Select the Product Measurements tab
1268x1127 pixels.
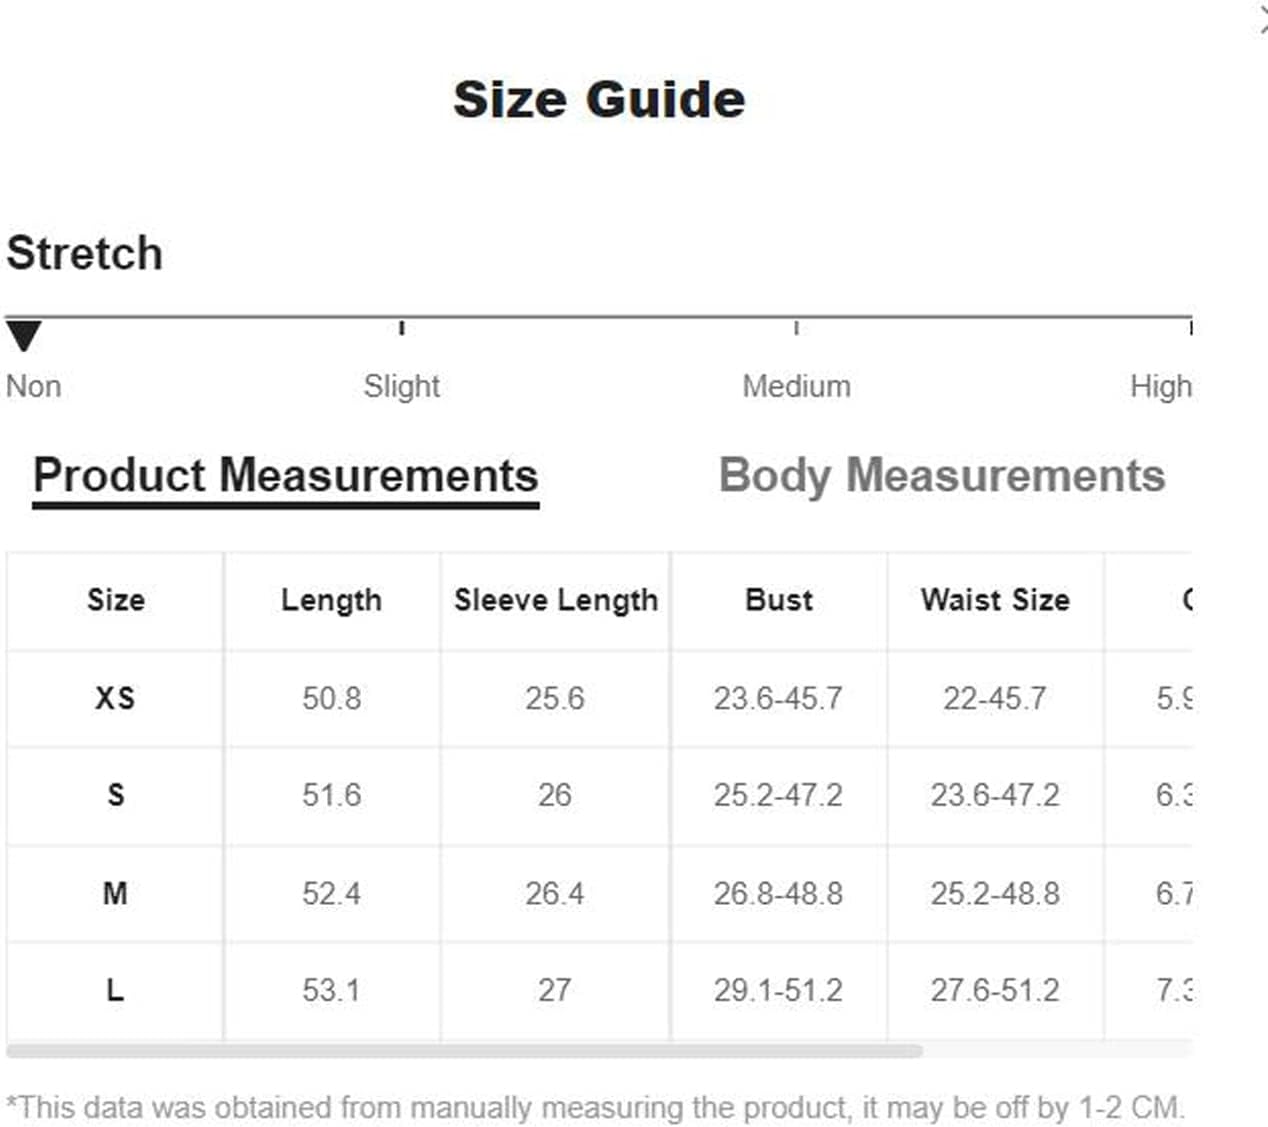point(286,476)
